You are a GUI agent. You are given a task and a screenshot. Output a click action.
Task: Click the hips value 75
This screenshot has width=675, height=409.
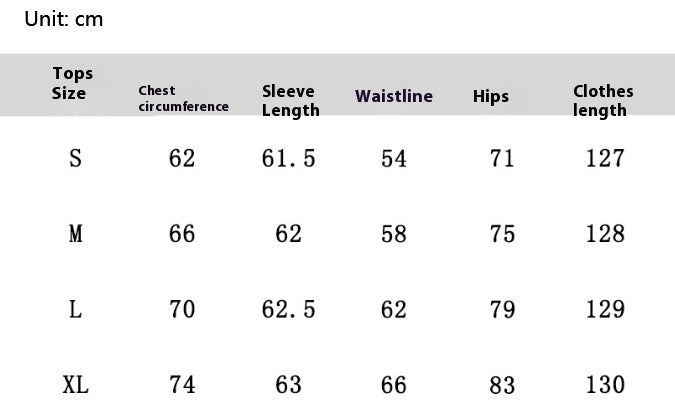pyautogui.click(x=502, y=234)
